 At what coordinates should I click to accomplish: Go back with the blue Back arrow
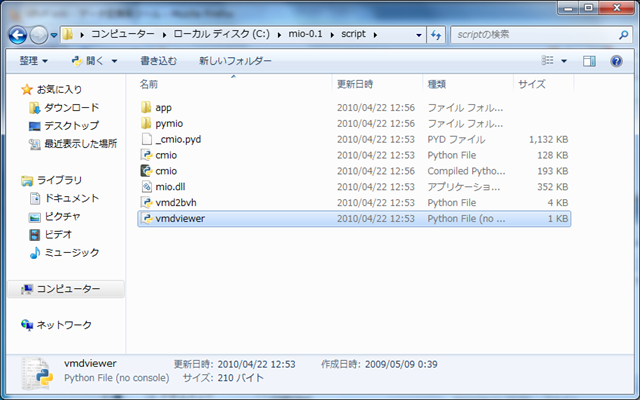(18, 35)
